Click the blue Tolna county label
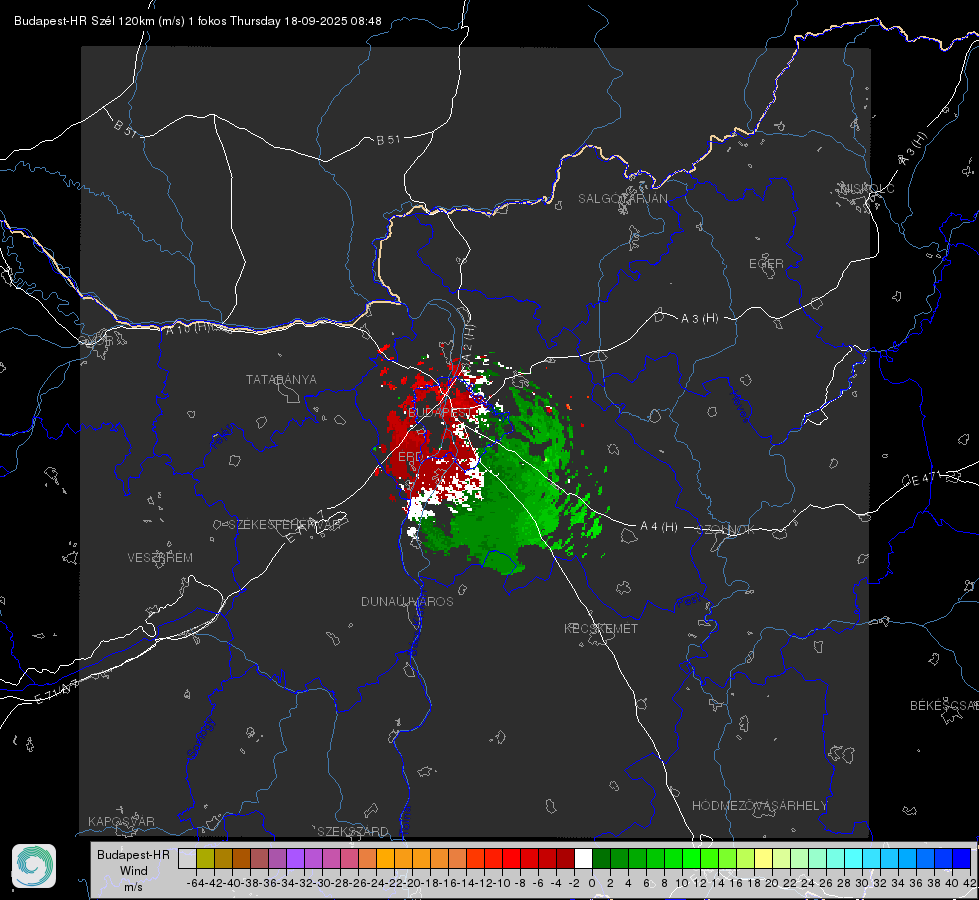979x900 pixels. (406, 820)
